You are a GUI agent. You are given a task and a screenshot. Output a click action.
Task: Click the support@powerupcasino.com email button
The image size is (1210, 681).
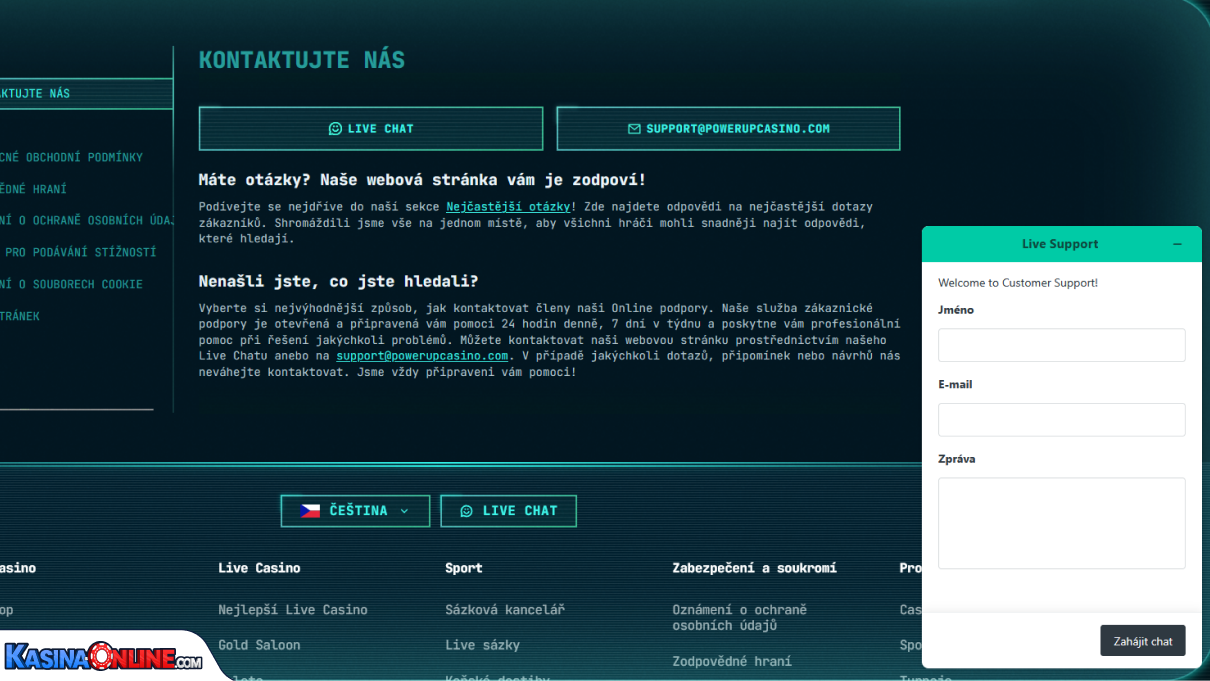[x=728, y=129]
